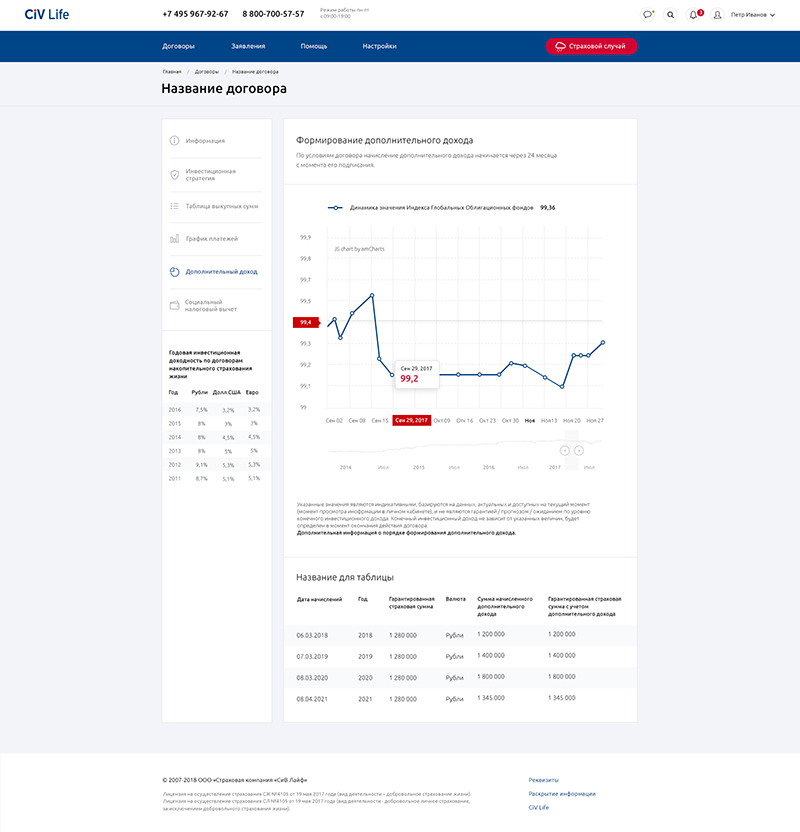Open notifications bell with badge
The width and height of the screenshot is (800, 832).
tap(694, 15)
